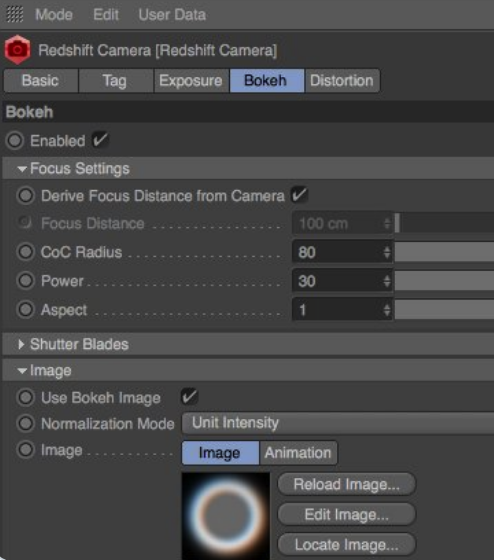Select the Image mode button
Image resolution: width=494 pixels, height=560 pixels.
pos(220,453)
